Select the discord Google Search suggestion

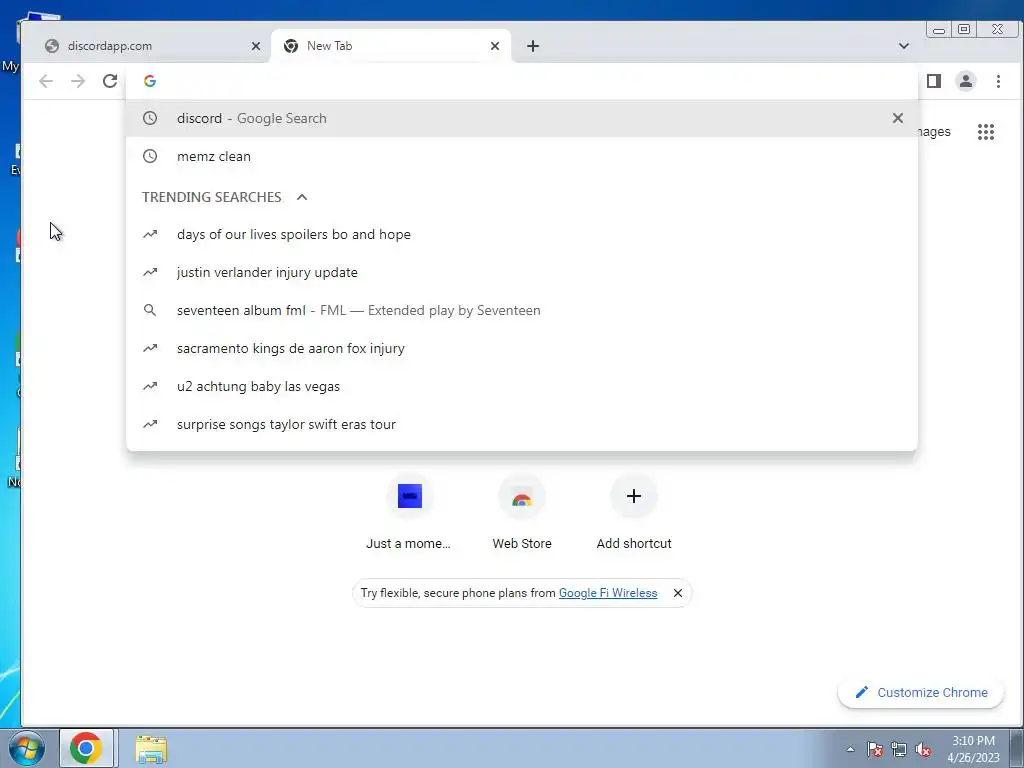[522, 118]
